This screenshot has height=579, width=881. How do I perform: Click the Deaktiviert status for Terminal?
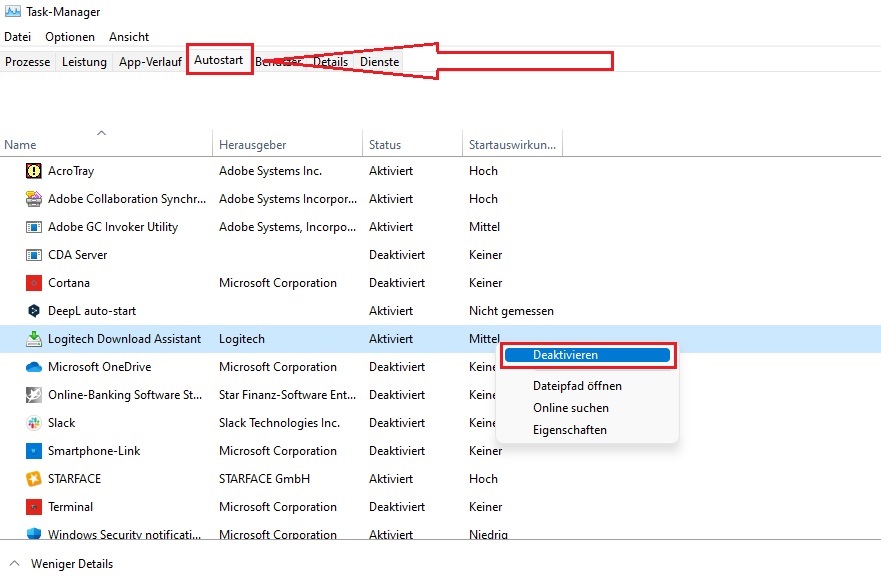click(397, 507)
